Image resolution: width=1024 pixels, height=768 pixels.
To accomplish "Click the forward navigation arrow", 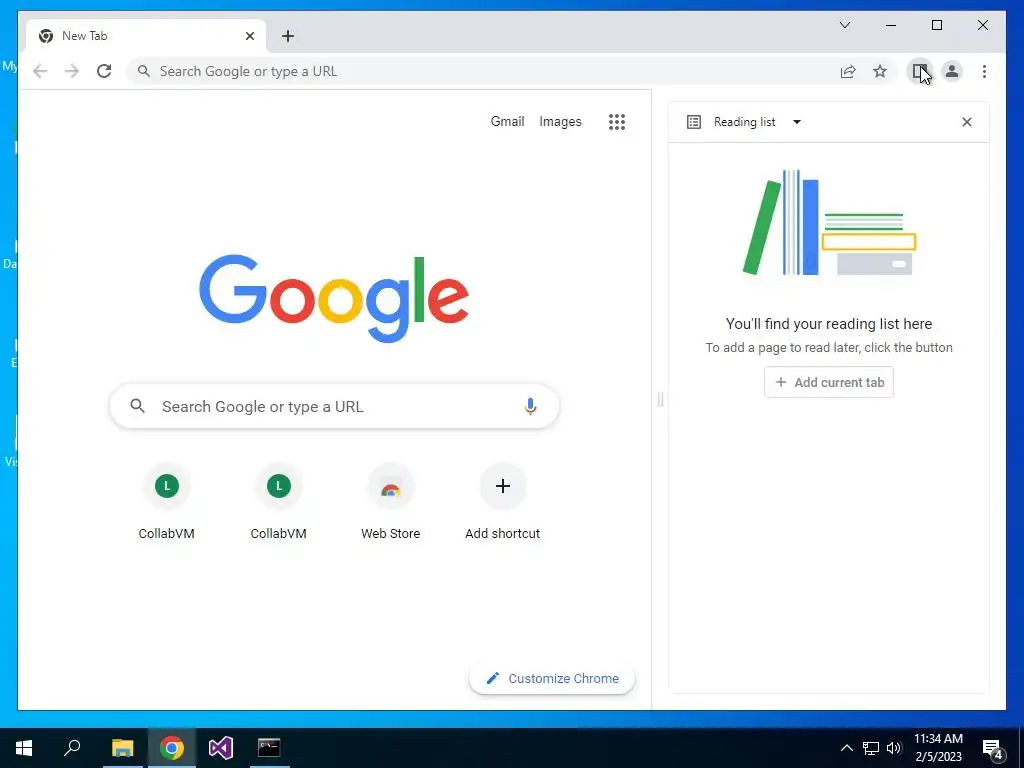I will (72, 71).
